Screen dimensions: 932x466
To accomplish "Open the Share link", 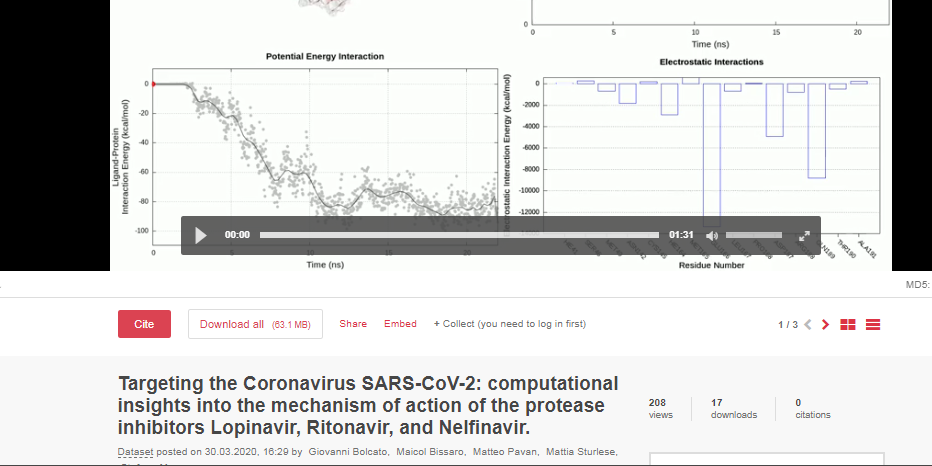I will click(353, 324).
